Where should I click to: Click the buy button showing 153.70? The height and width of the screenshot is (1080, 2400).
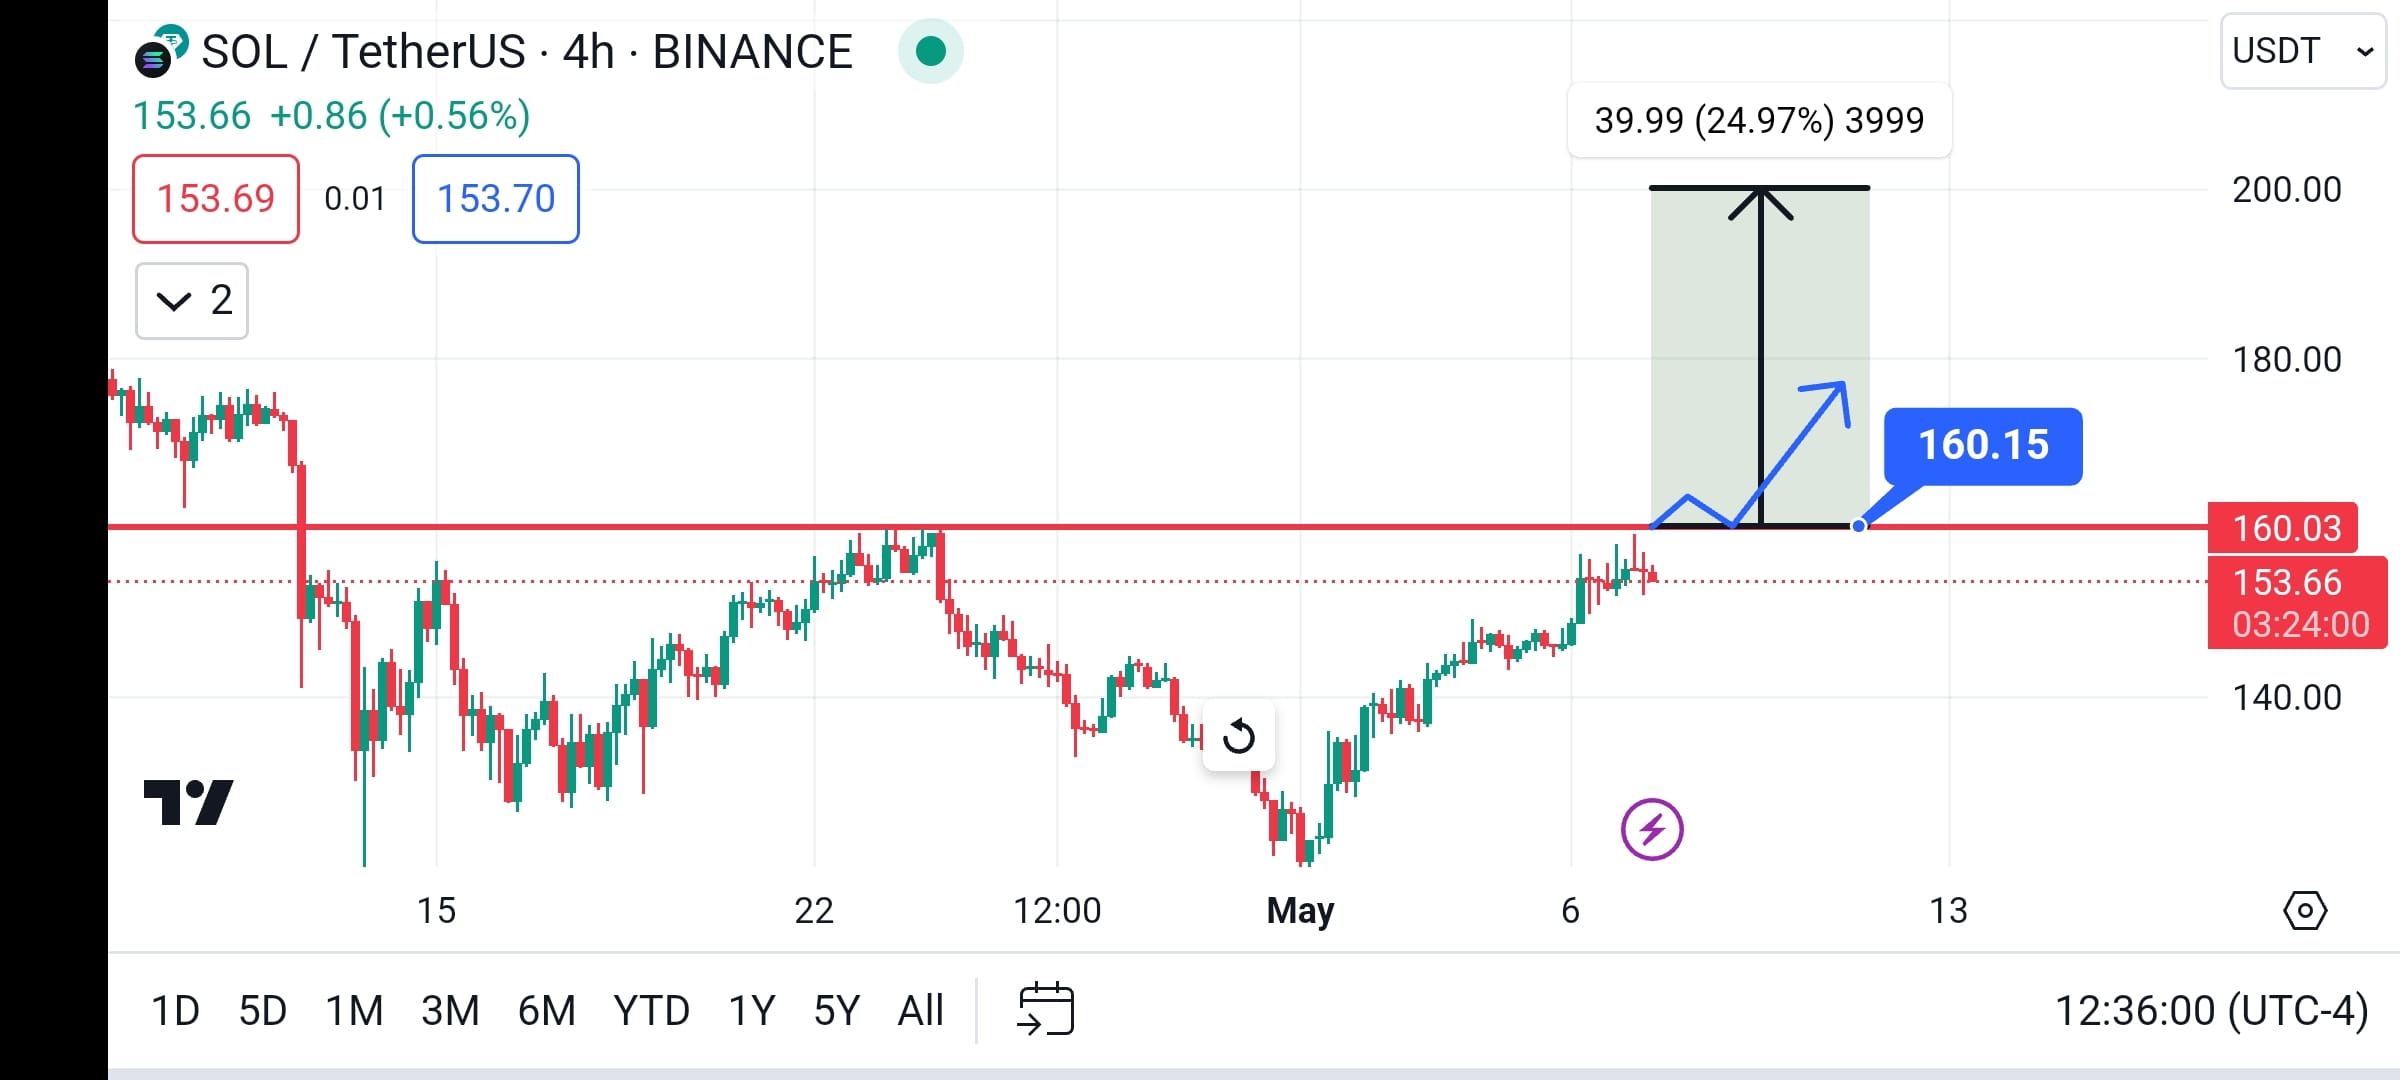pyautogui.click(x=494, y=199)
